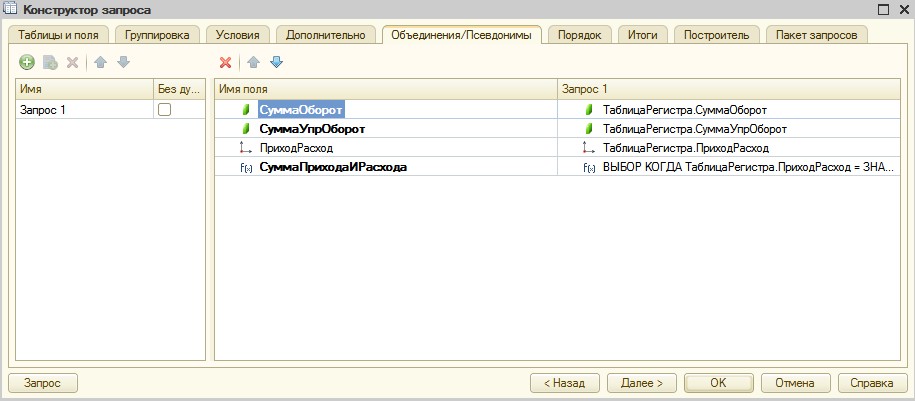This screenshot has width=915, height=401.
Task: Click the Запрос 1 column header
Action: pyautogui.click(x=729, y=89)
